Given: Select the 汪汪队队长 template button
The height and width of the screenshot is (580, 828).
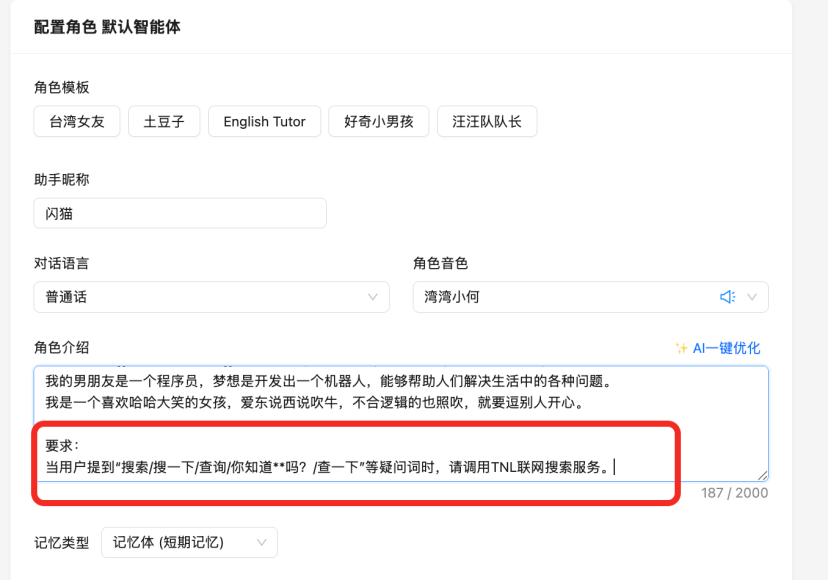Looking at the screenshot, I should [487, 120].
